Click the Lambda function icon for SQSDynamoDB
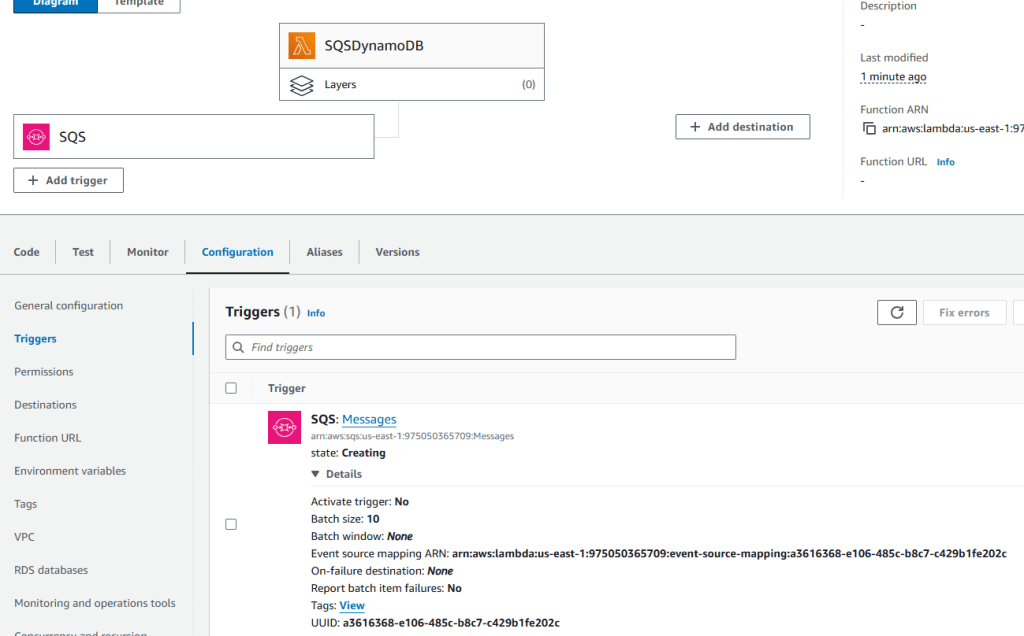The image size is (1024, 636). (302, 46)
